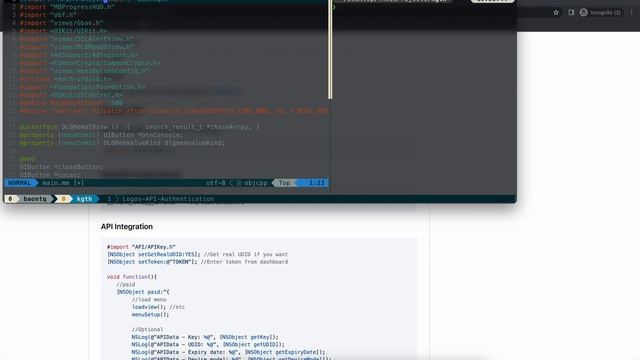This screenshot has width=640, height=360.
Task: Click the @end line in vim
Action: pyautogui.click(x=27, y=159)
